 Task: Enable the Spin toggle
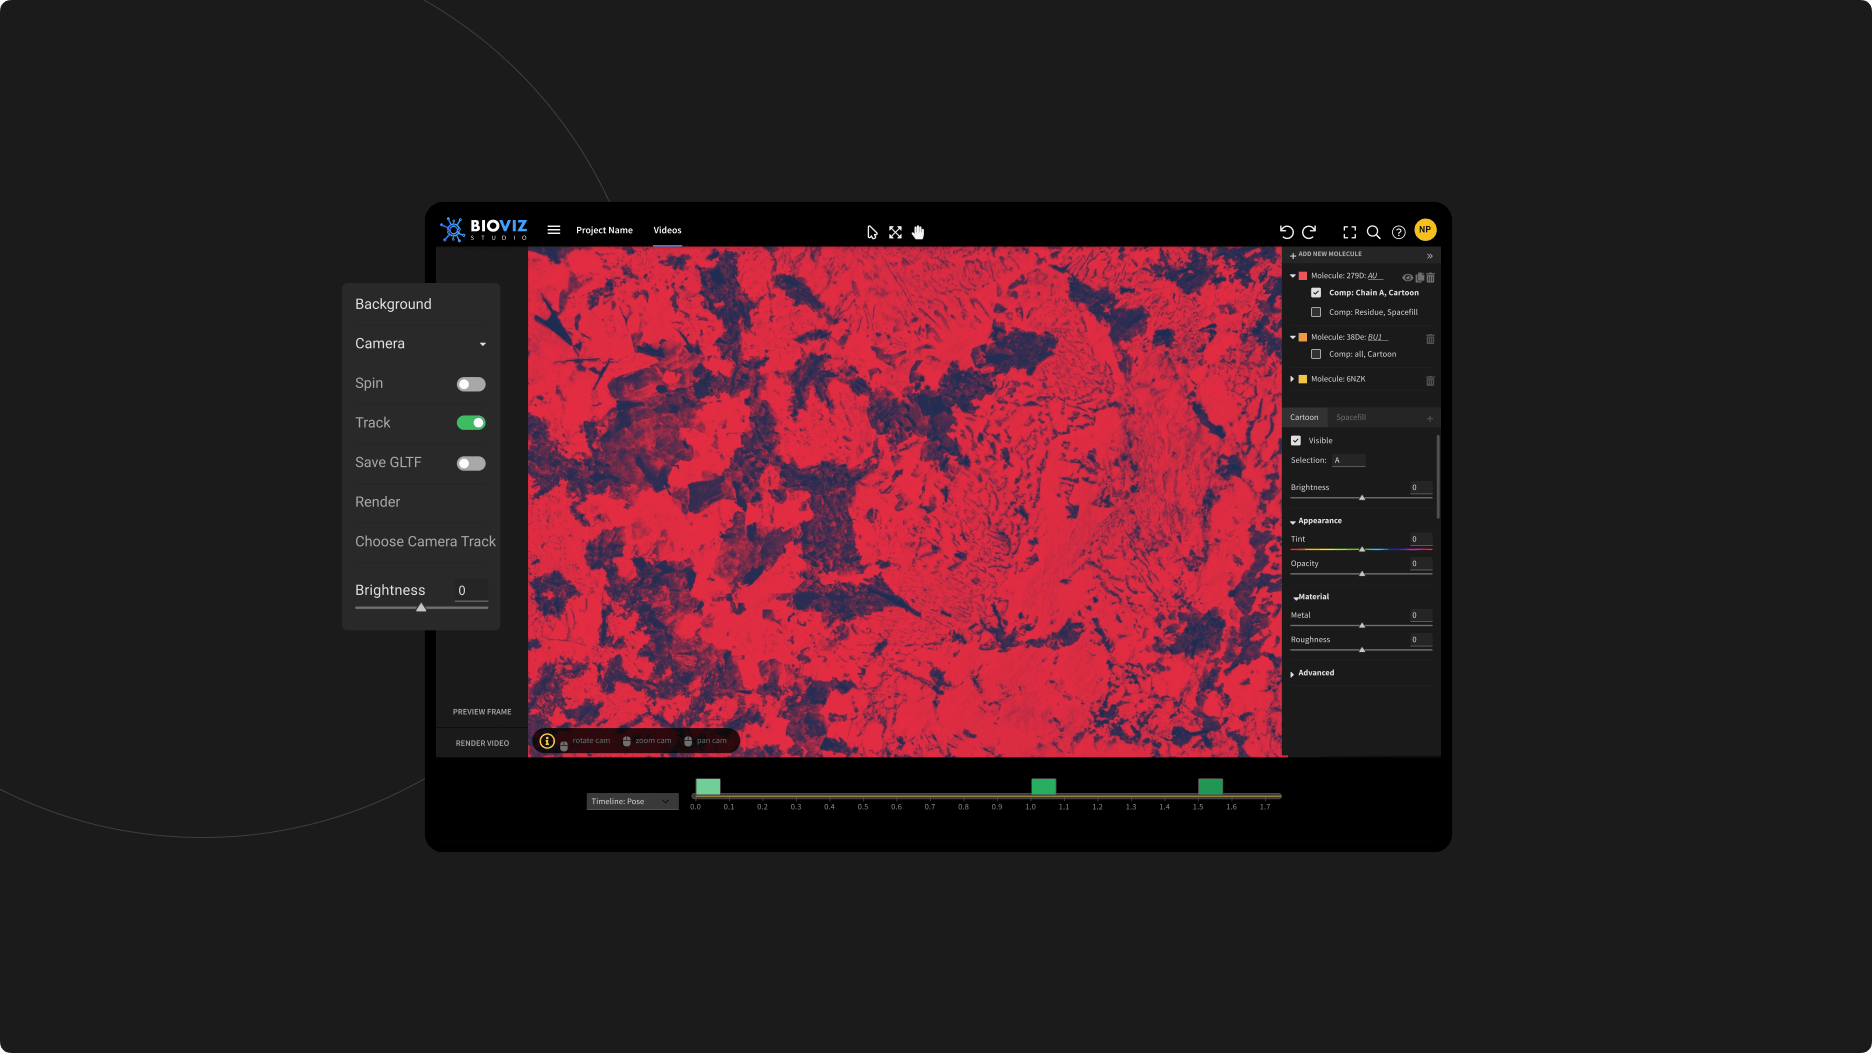click(471, 384)
